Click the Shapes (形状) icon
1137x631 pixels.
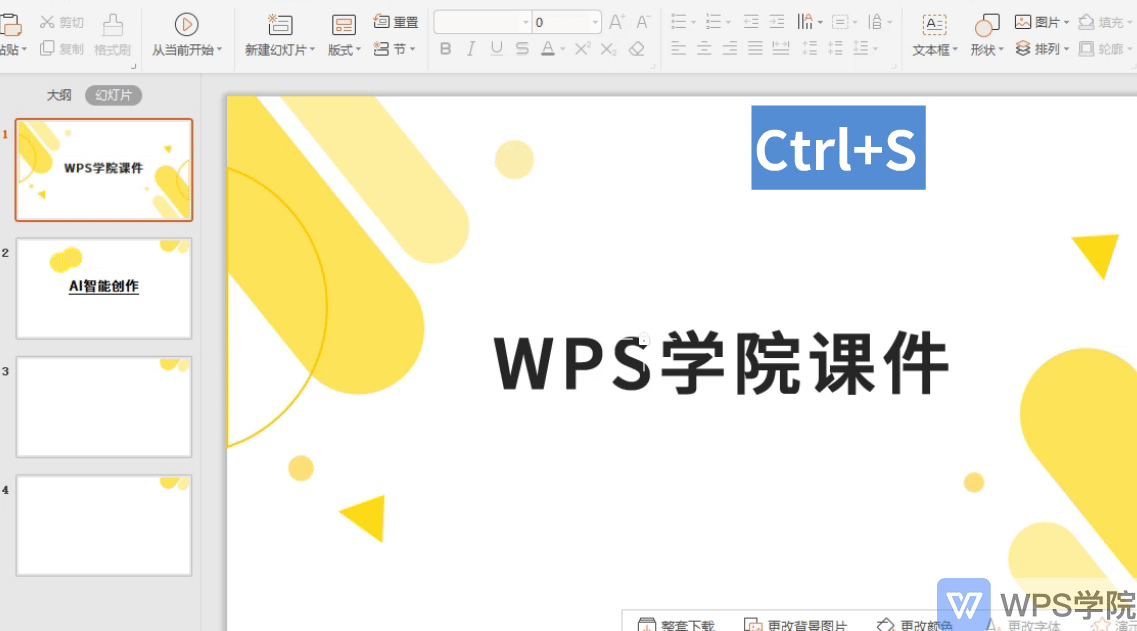987,25
